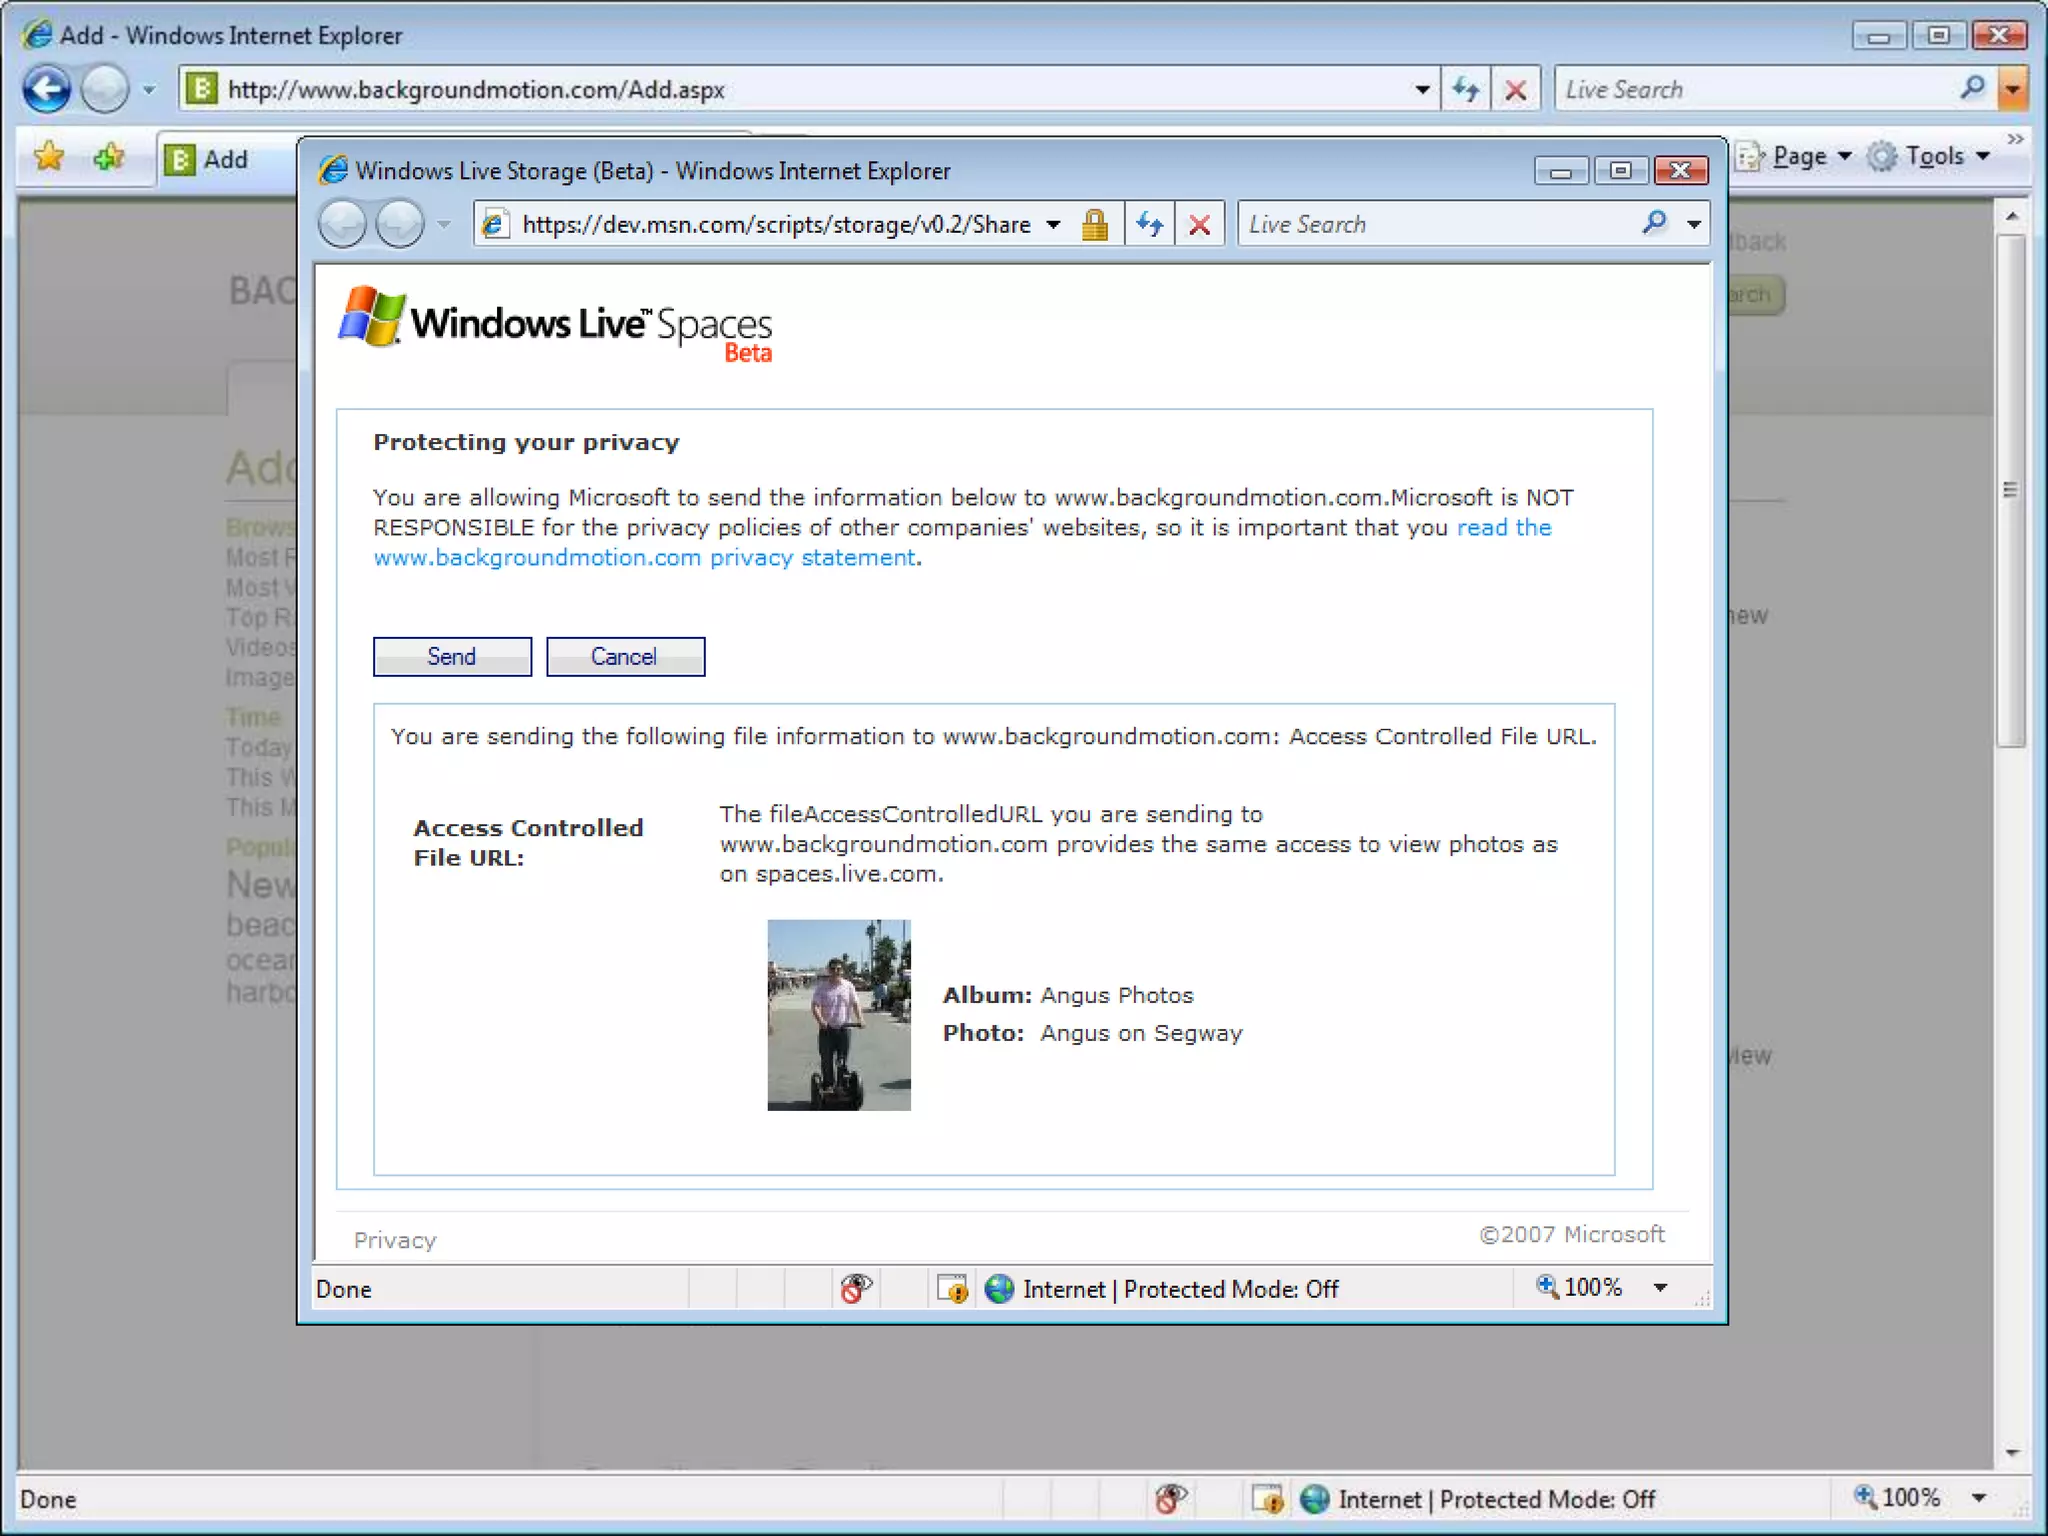2048x1536 pixels.
Task: Click the Windows Live Spaces logo
Action: pyautogui.click(x=555, y=324)
